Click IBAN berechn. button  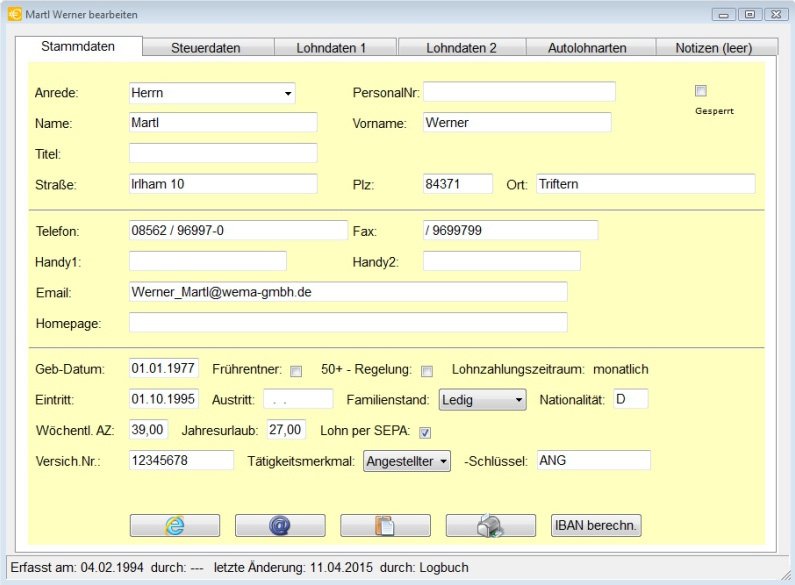click(x=596, y=525)
